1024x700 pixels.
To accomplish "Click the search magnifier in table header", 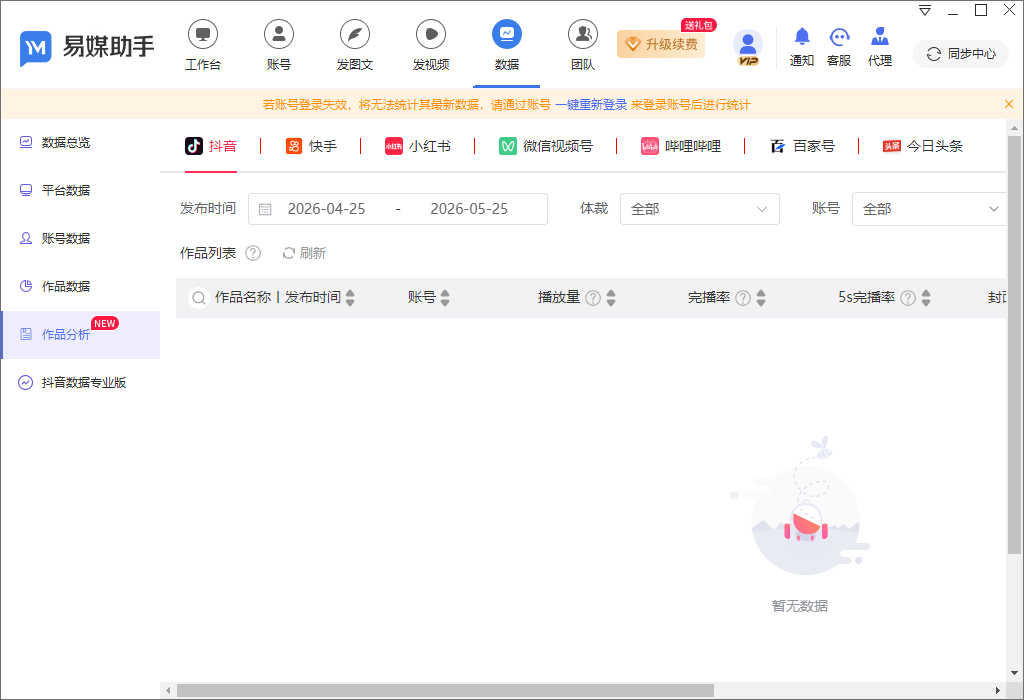I will [199, 298].
